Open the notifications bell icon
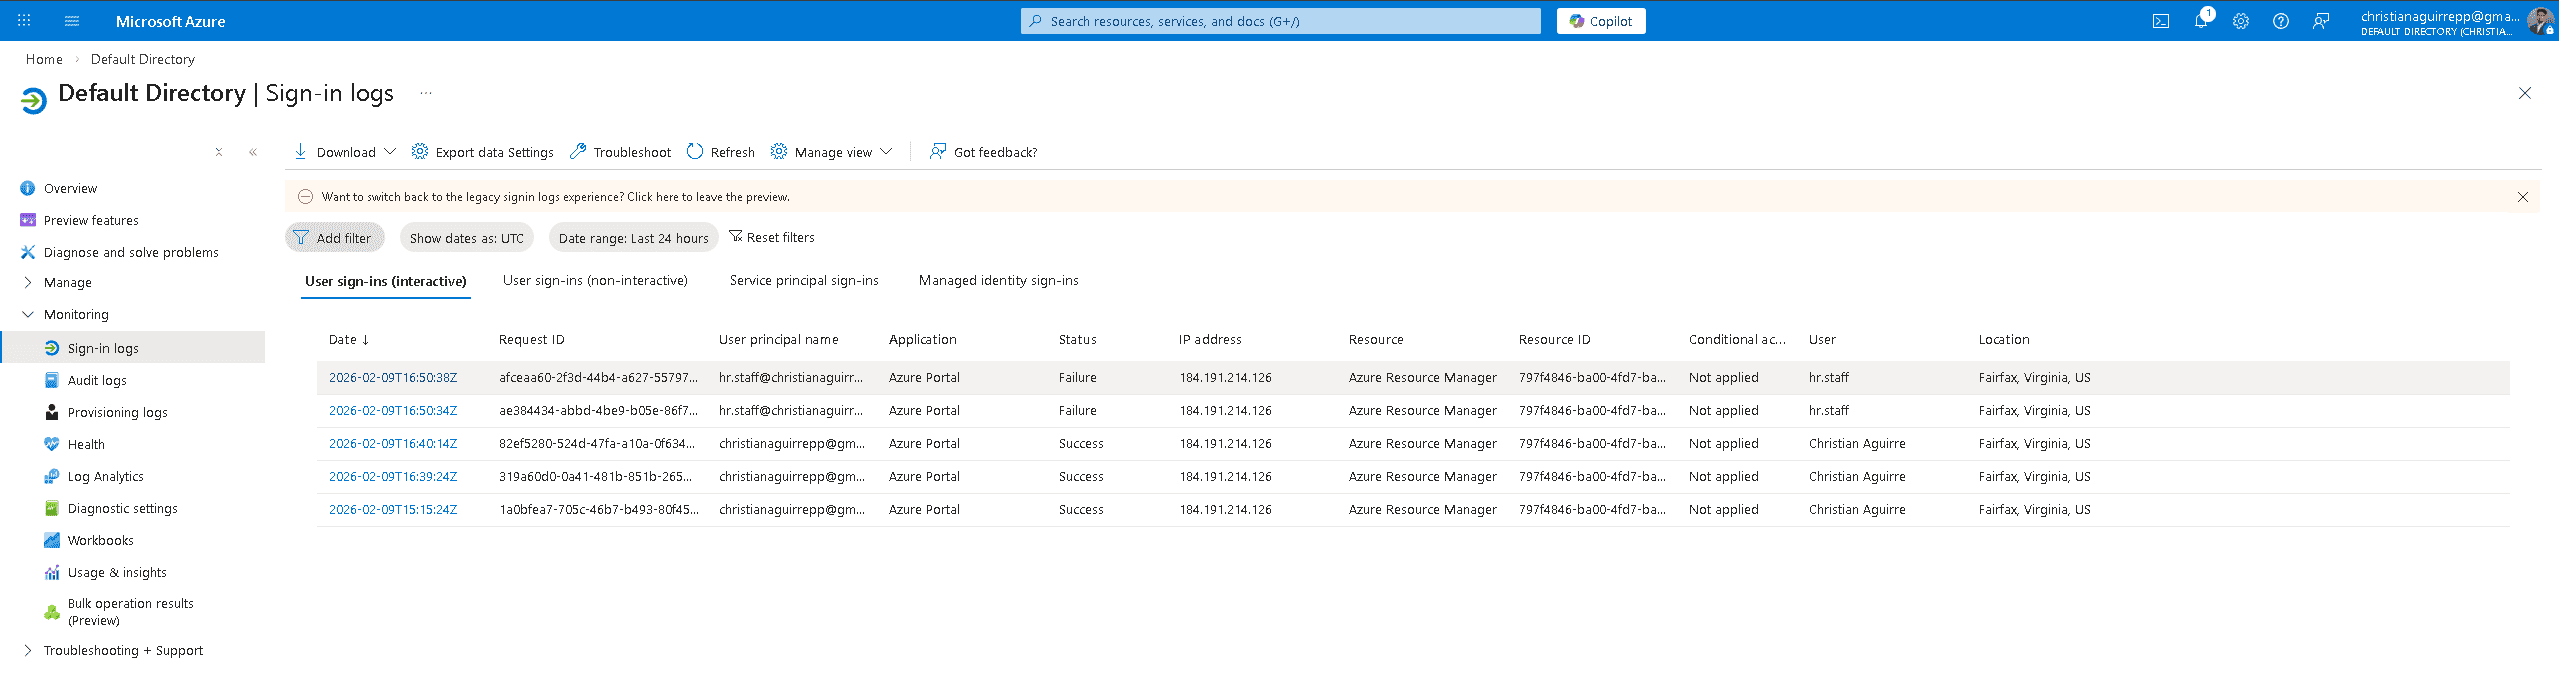This screenshot has width=2559, height=699. tap(2200, 21)
